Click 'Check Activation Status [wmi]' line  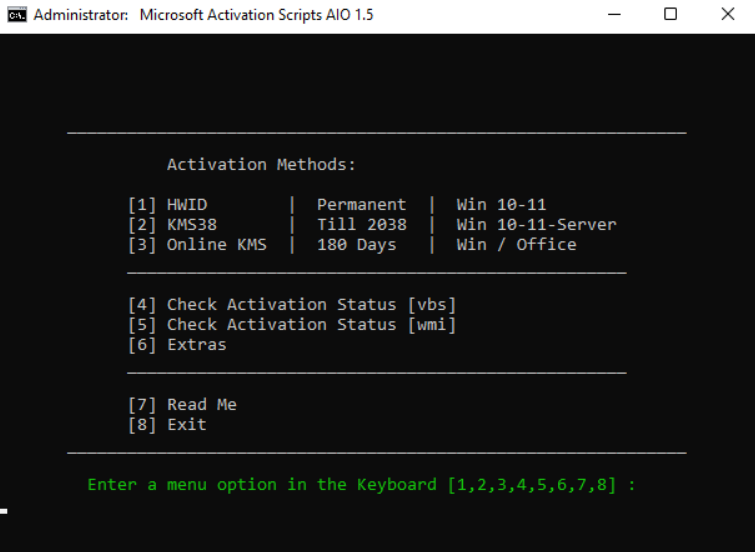[x=292, y=325]
